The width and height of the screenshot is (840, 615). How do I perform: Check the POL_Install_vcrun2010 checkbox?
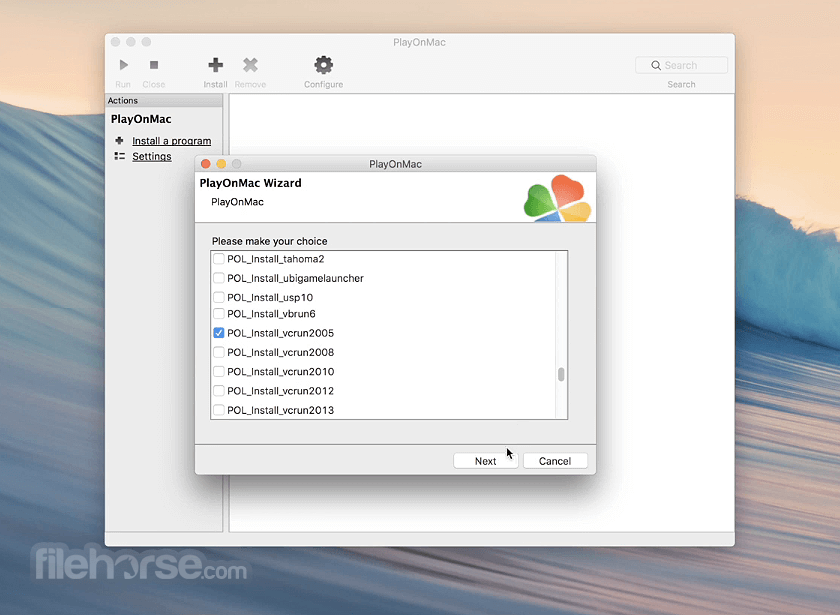pyautogui.click(x=219, y=371)
